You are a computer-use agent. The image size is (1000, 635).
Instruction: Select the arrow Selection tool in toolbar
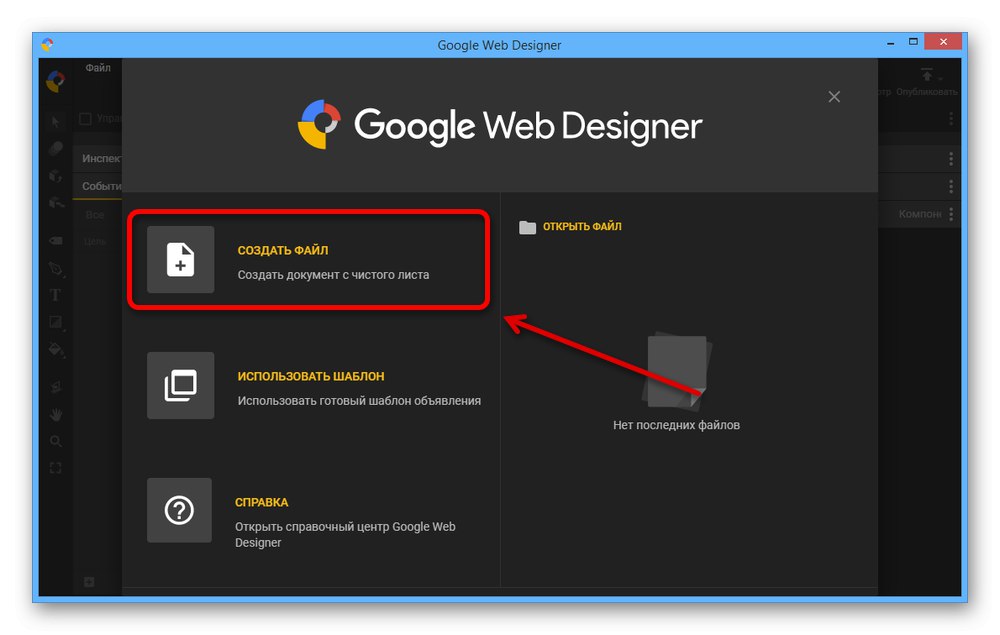(x=56, y=121)
